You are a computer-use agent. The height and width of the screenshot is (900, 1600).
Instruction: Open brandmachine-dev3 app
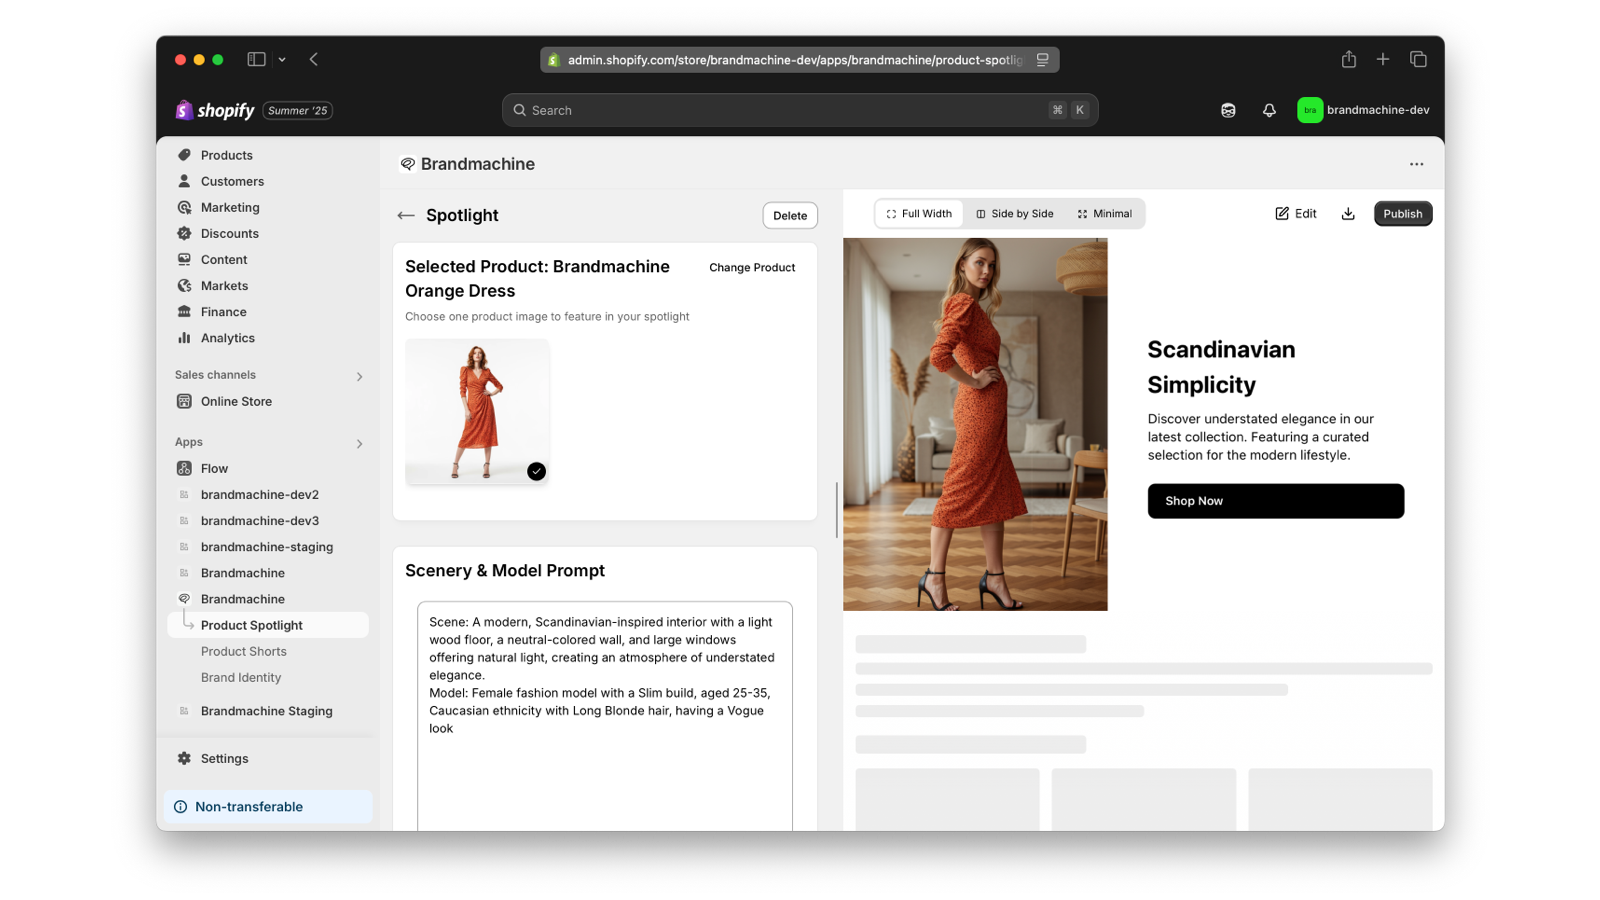(259, 520)
